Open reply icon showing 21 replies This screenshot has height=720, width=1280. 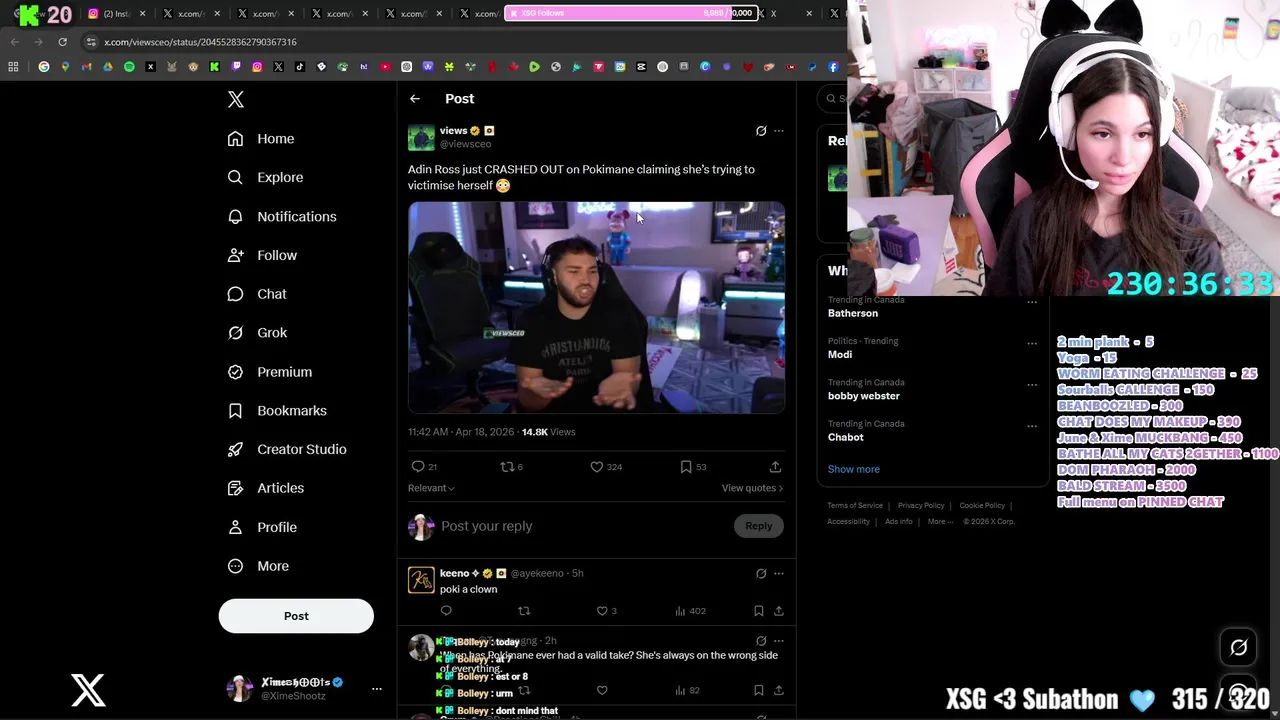(x=425, y=467)
